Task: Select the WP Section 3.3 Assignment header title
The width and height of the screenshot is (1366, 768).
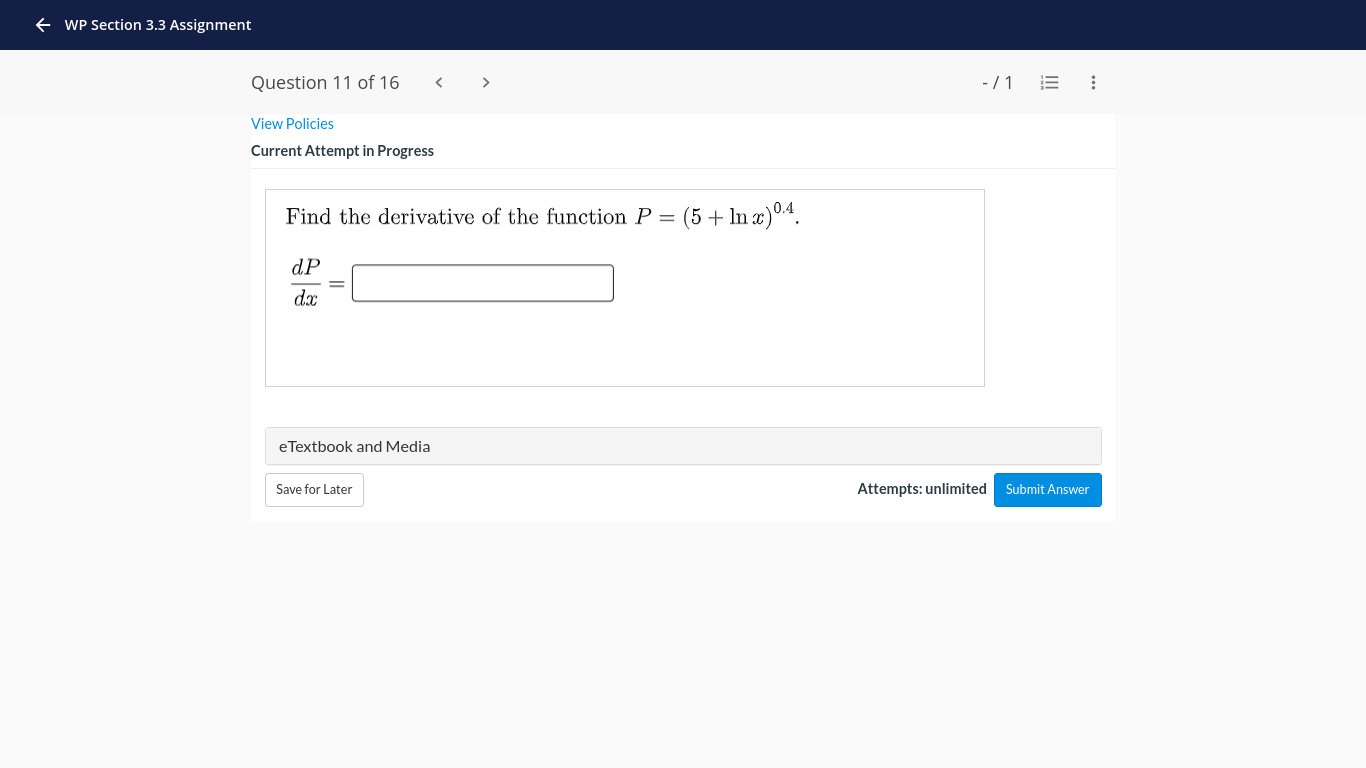Action: pyautogui.click(x=158, y=25)
